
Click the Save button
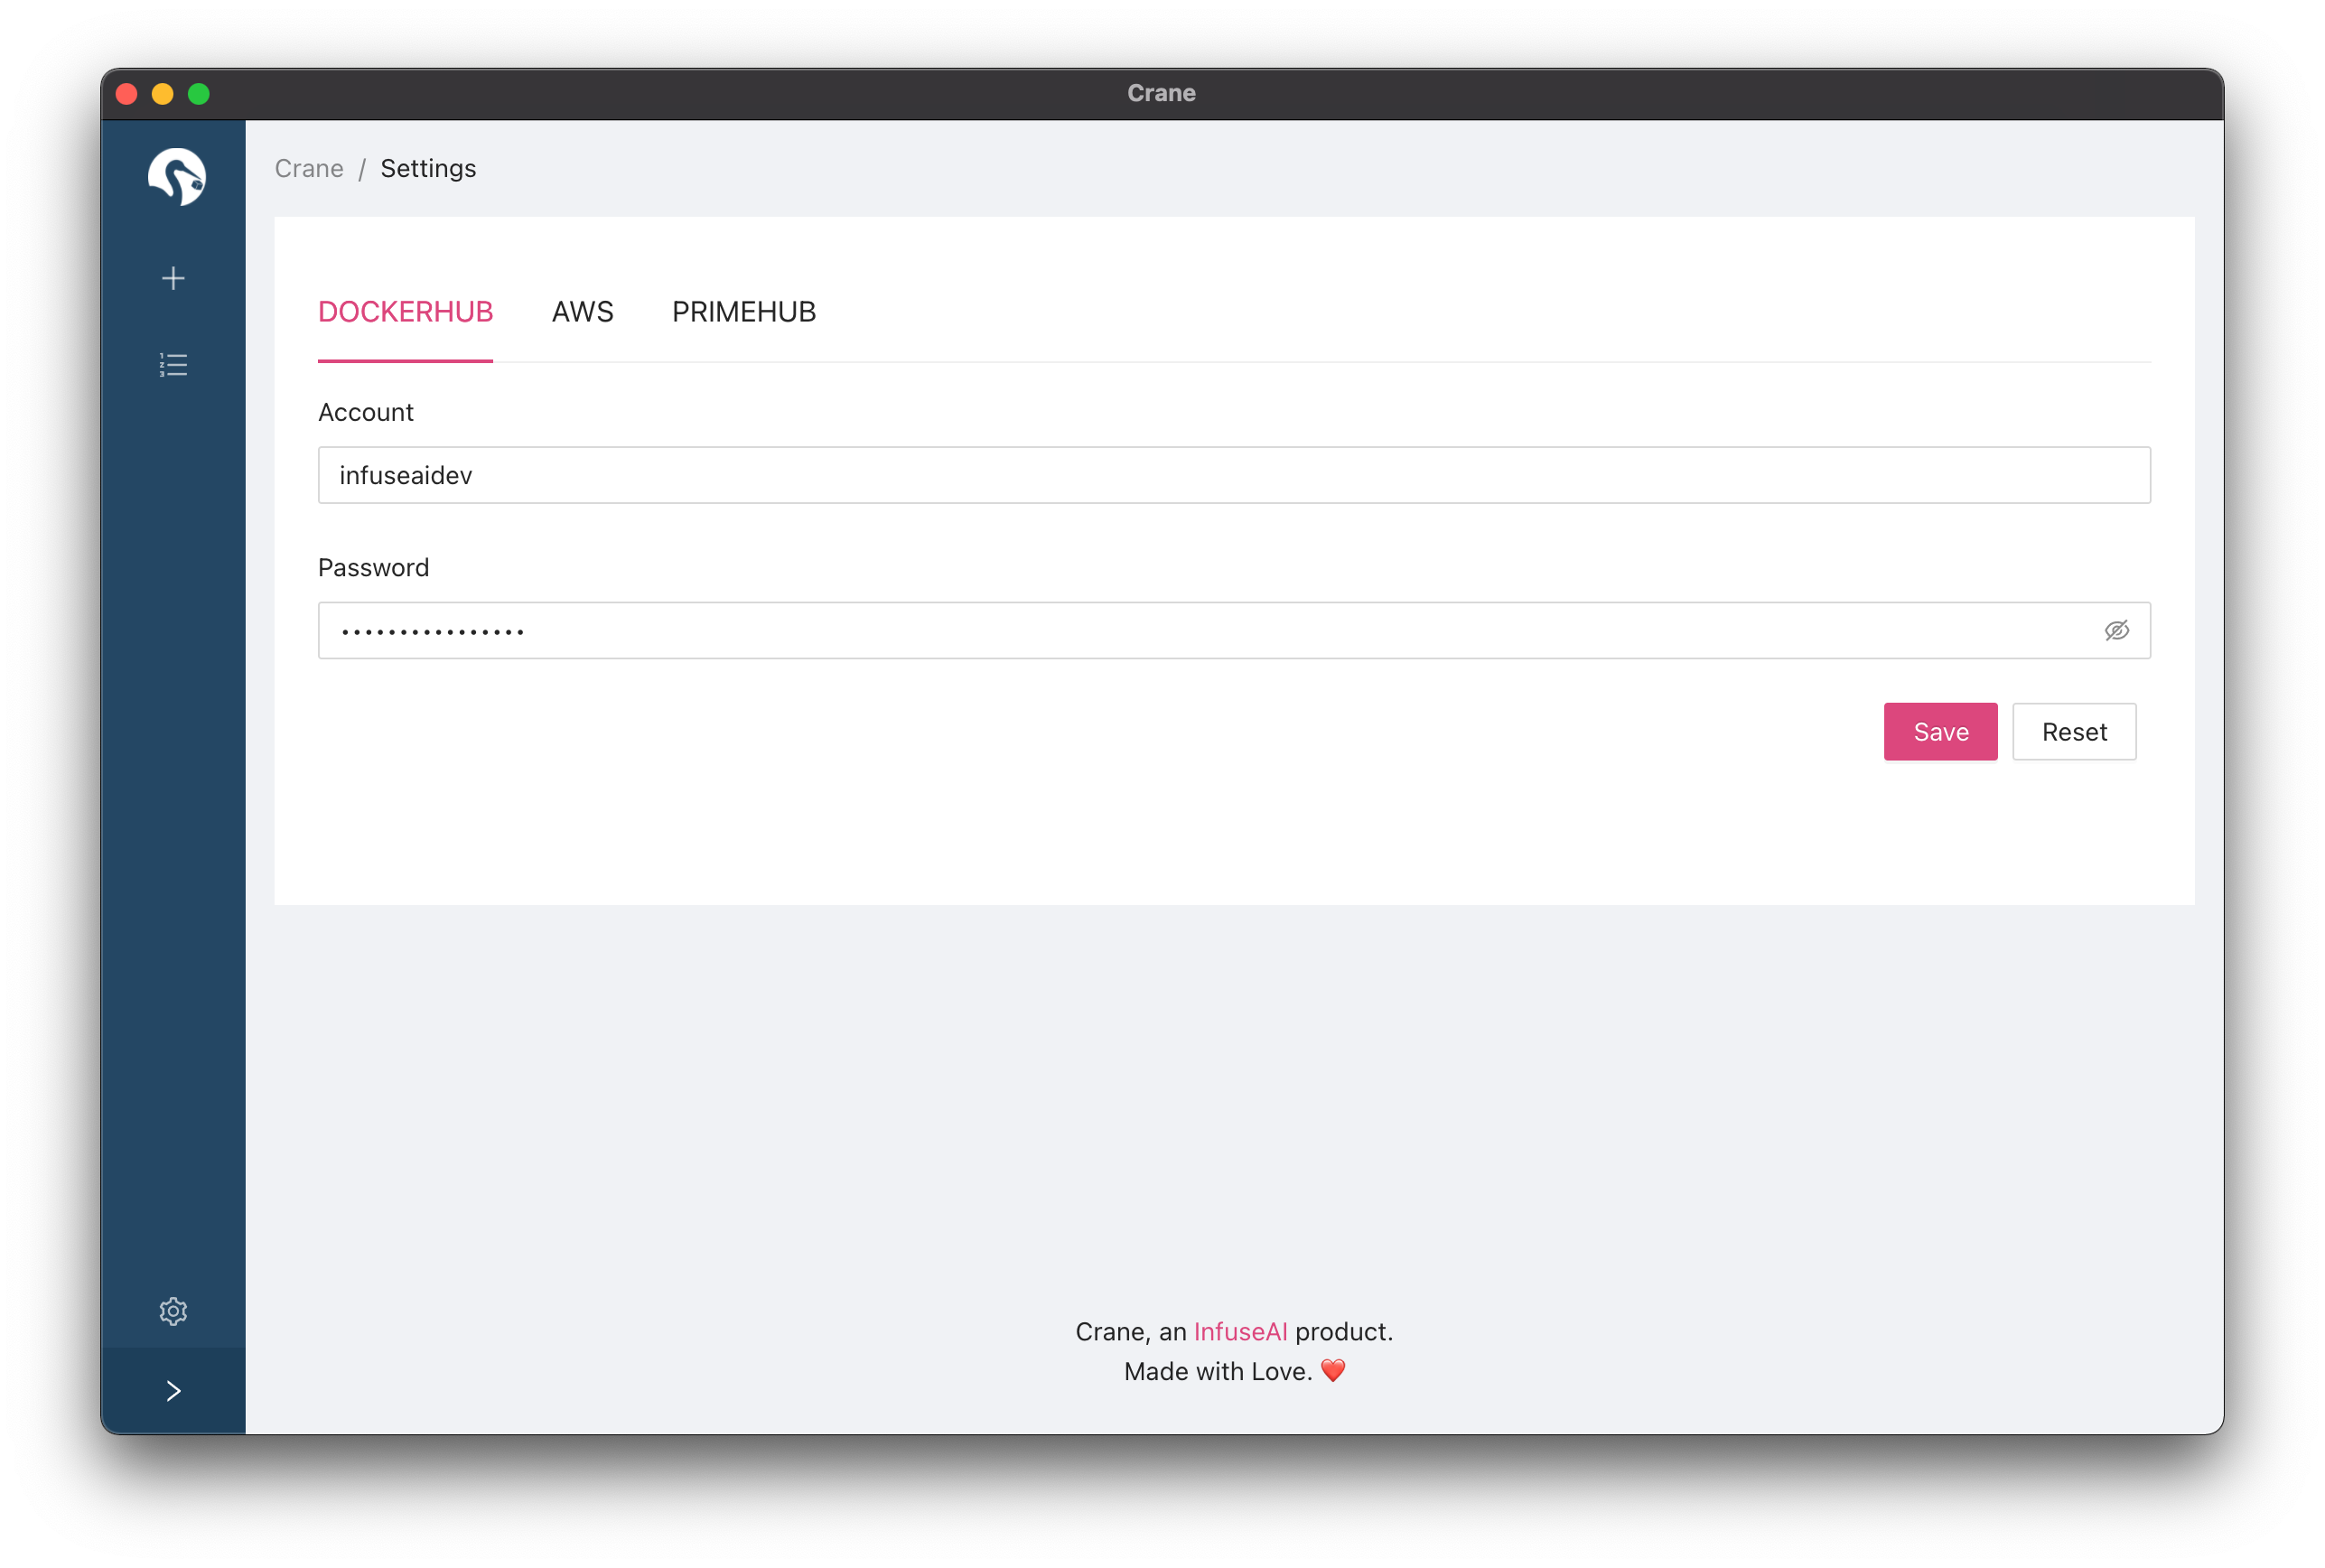(x=1940, y=732)
